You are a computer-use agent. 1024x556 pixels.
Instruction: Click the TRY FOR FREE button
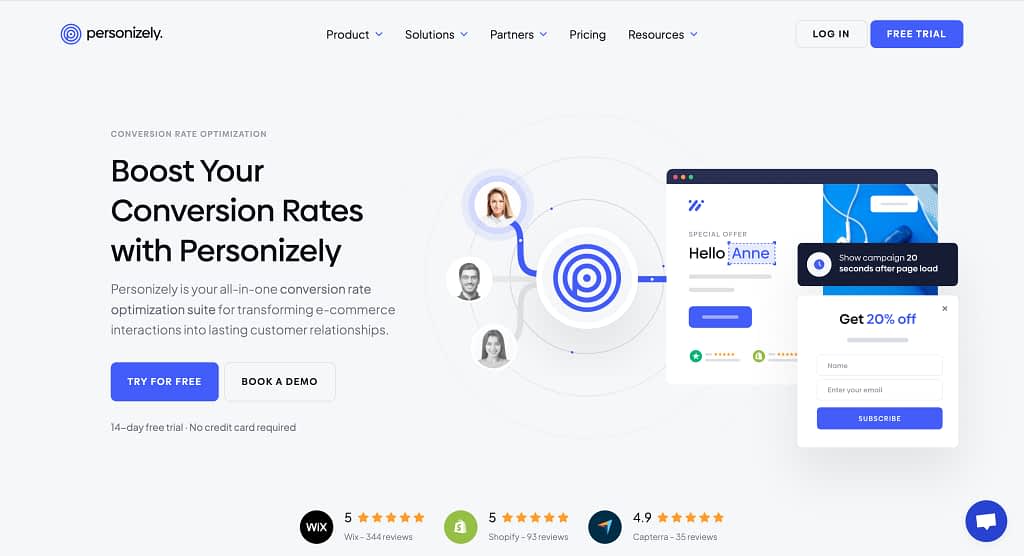(165, 382)
